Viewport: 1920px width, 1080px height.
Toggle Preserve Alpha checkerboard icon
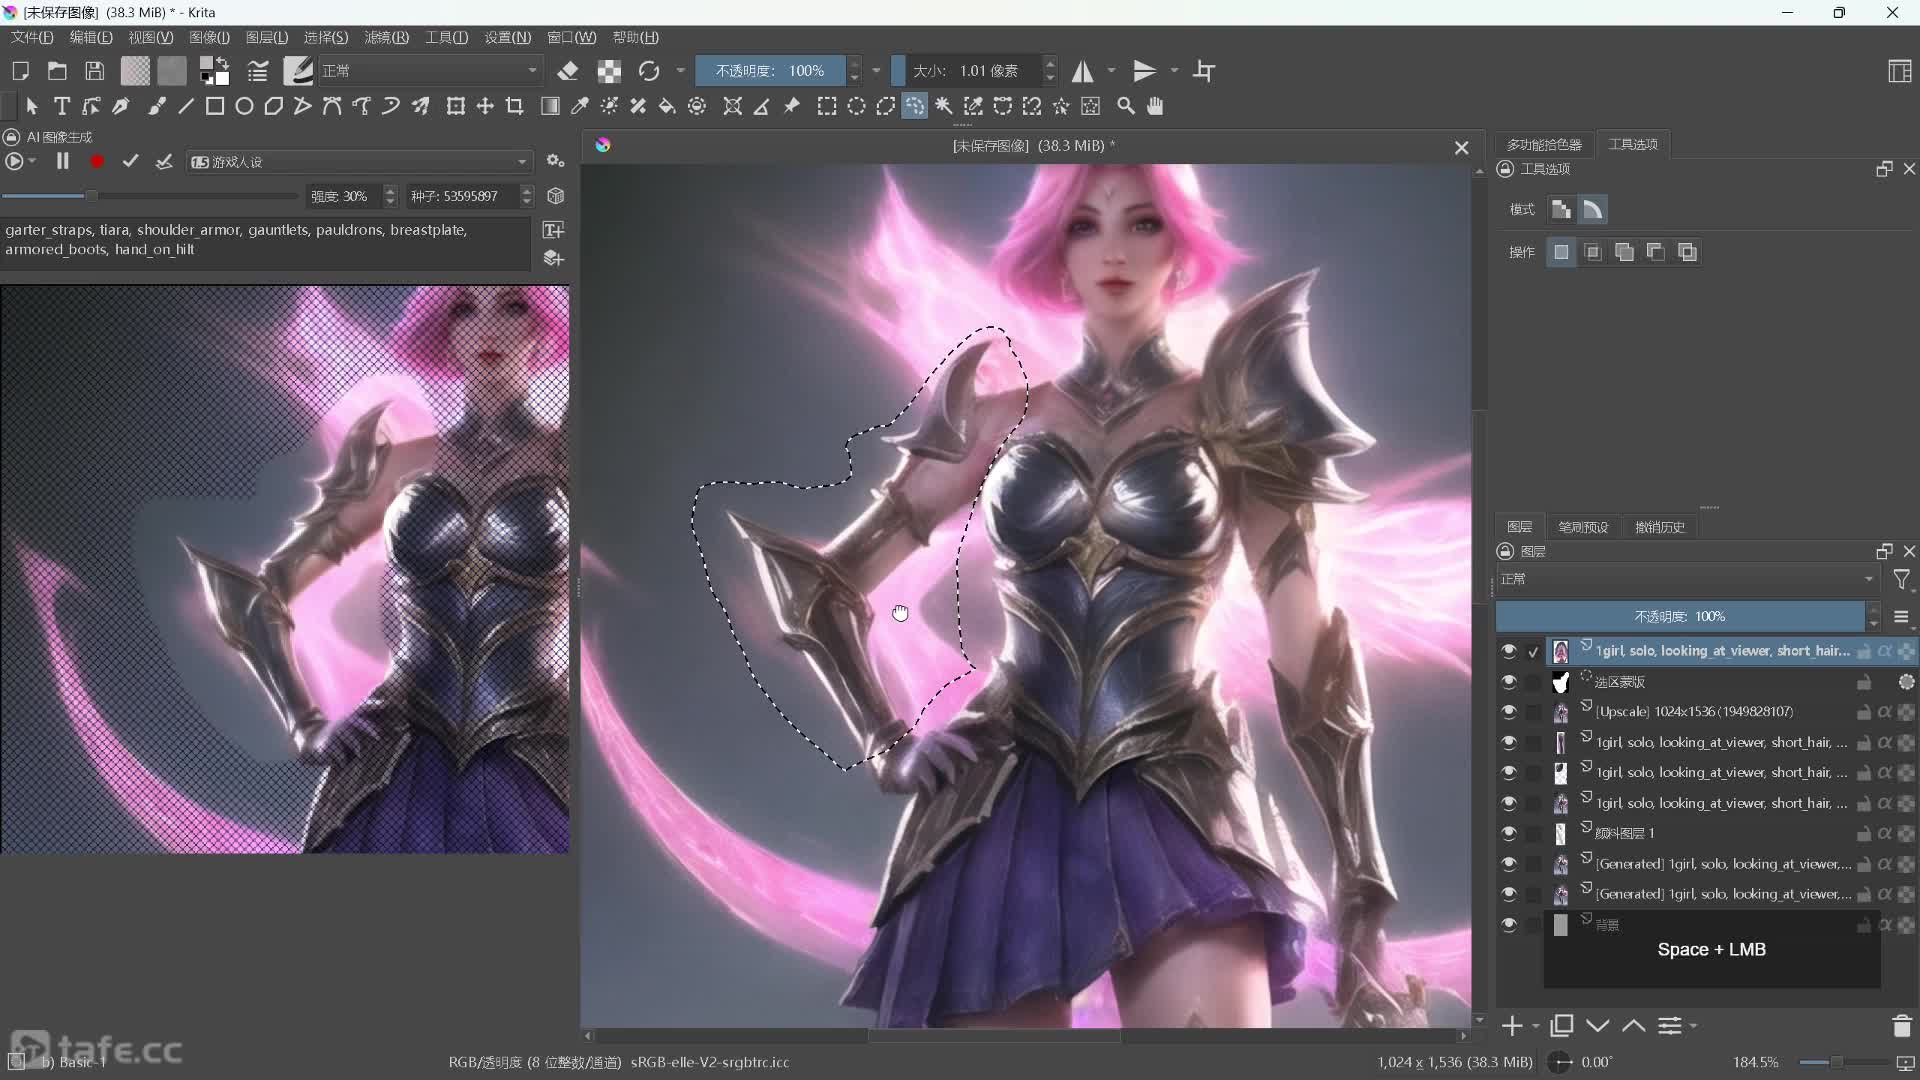(x=609, y=71)
